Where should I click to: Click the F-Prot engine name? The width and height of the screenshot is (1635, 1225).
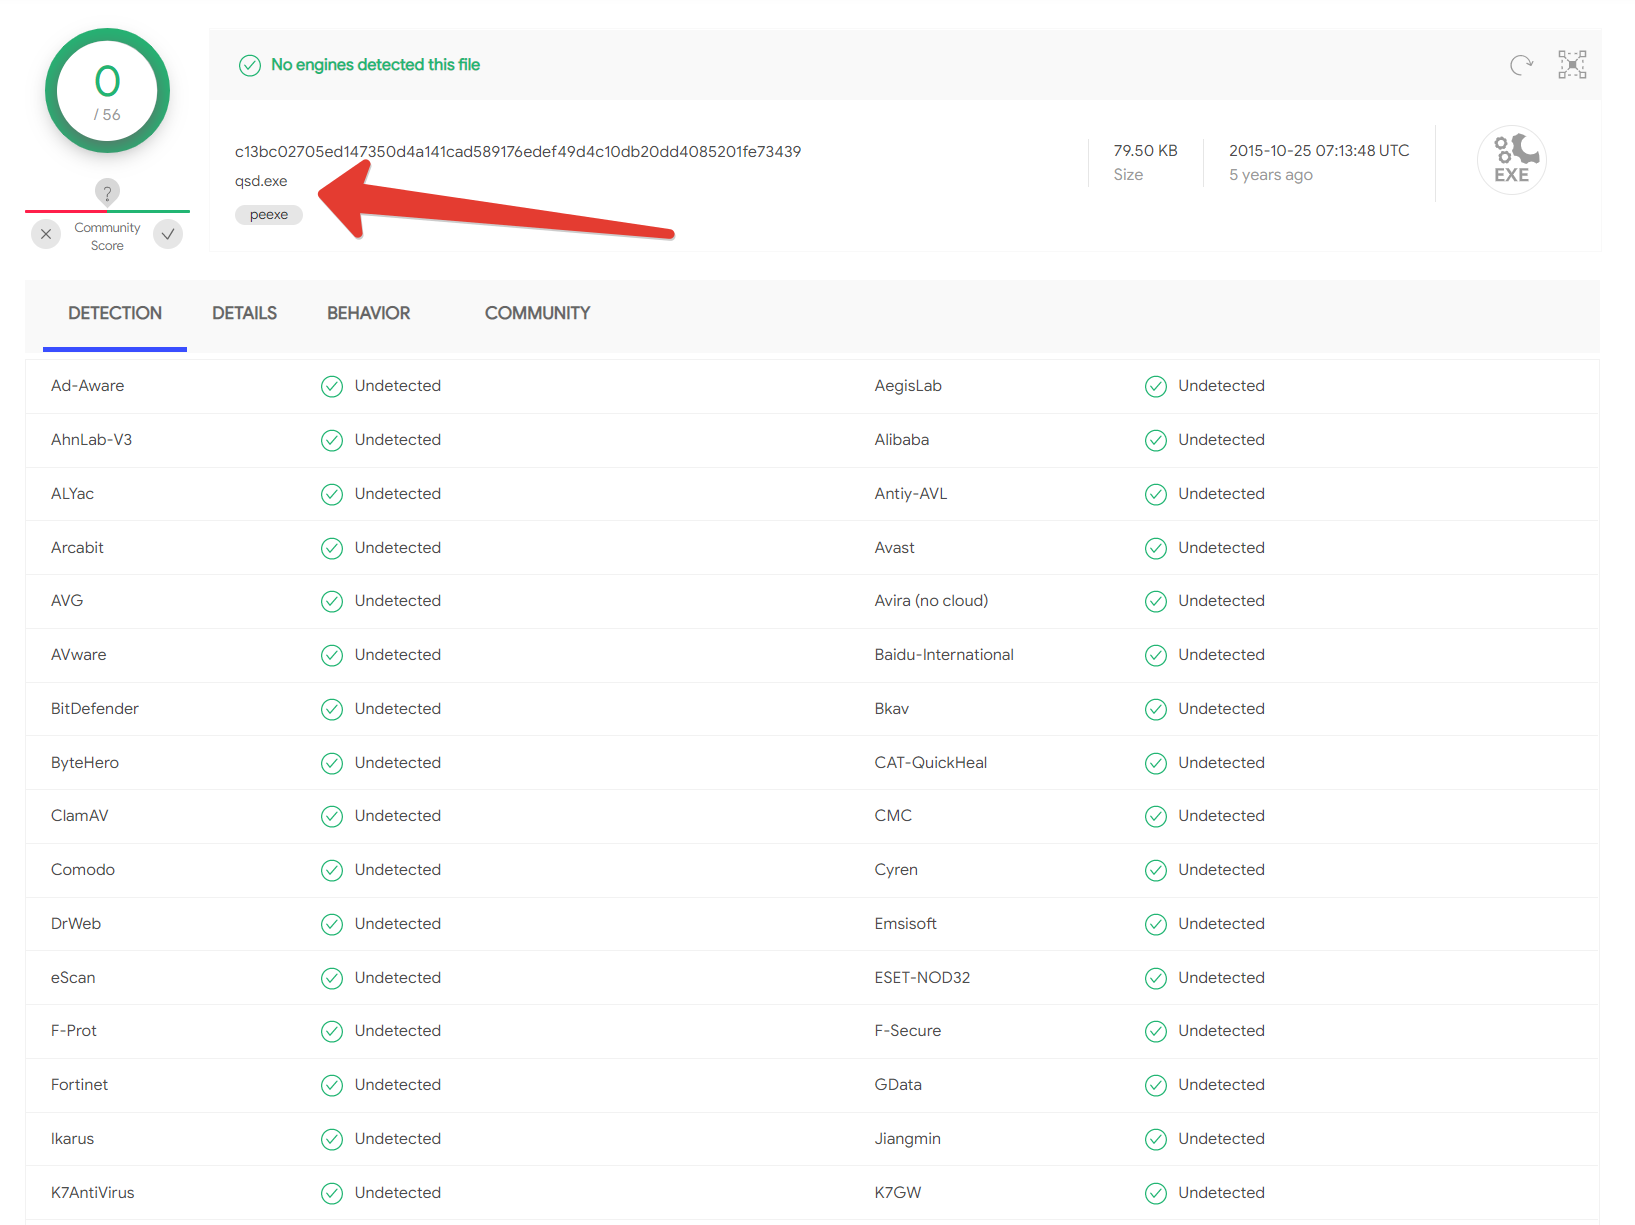coord(74,1031)
